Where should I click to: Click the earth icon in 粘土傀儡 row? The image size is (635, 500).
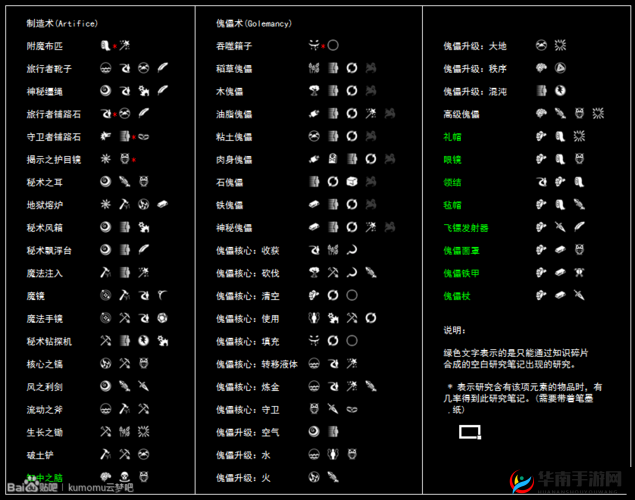point(314,136)
